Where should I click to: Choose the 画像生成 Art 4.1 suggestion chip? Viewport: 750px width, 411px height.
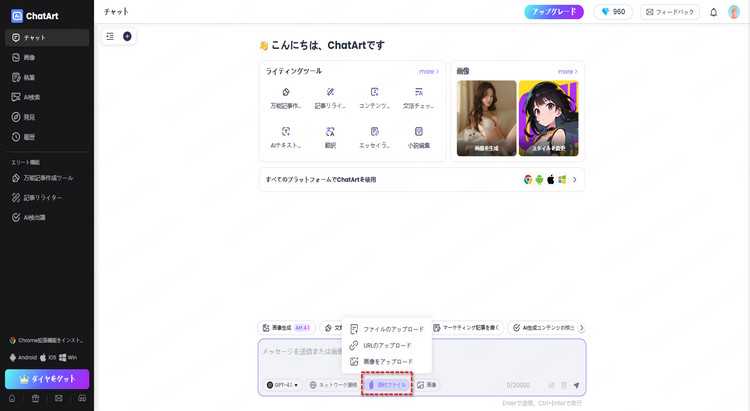[x=287, y=328]
